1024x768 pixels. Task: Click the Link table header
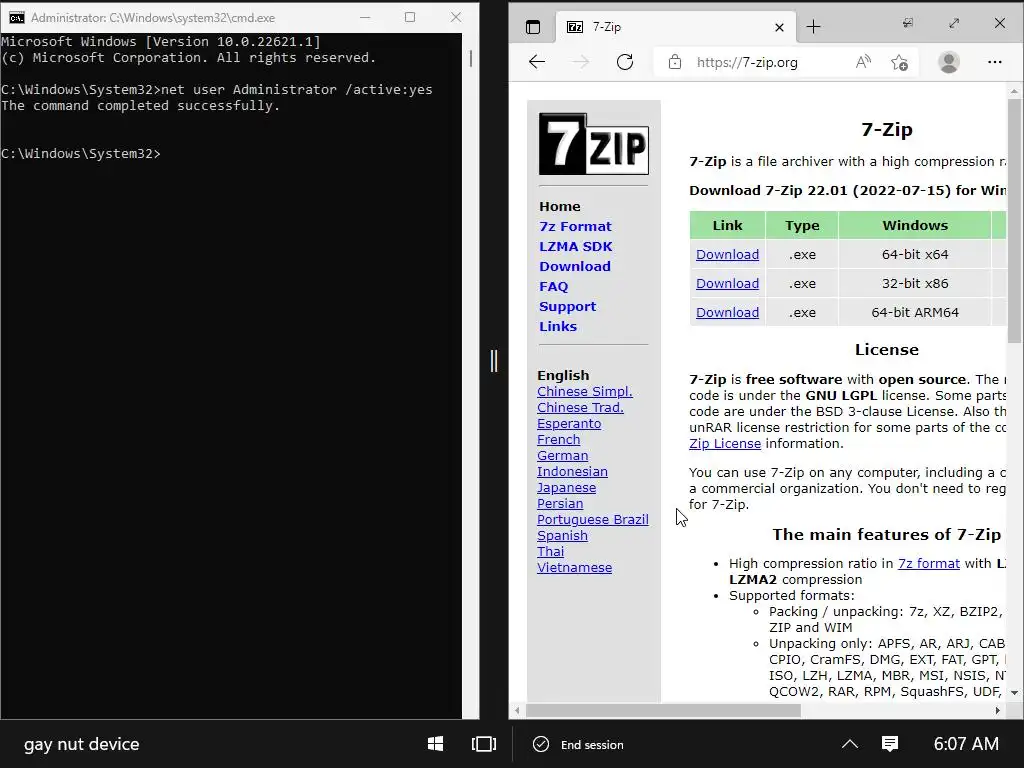click(727, 225)
